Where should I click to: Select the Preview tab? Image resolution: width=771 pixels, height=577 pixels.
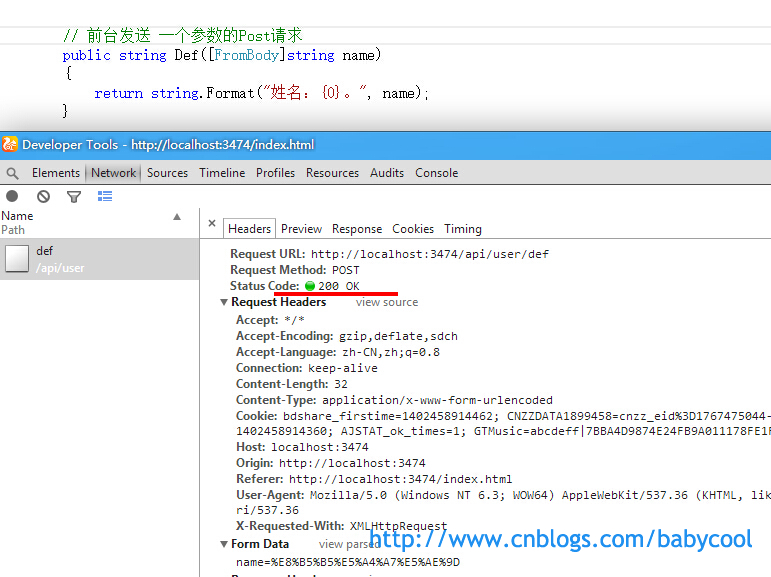[301, 229]
